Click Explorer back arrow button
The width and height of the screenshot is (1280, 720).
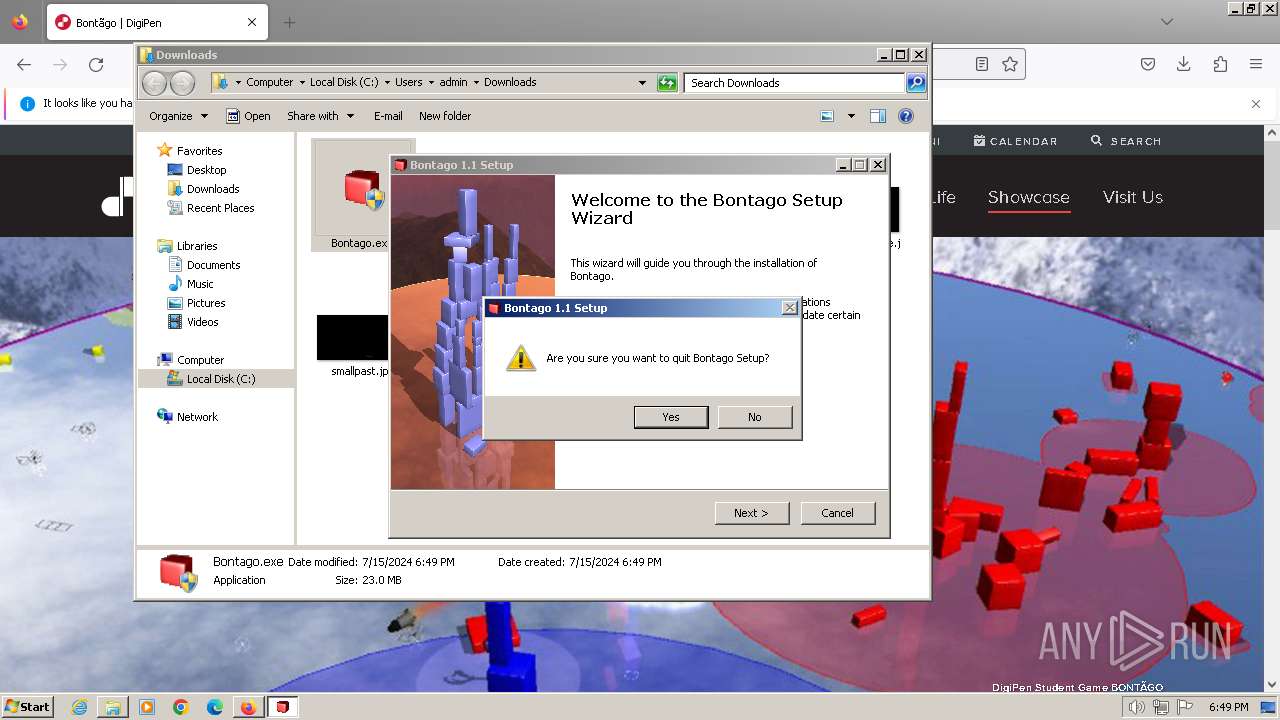[154, 83]
